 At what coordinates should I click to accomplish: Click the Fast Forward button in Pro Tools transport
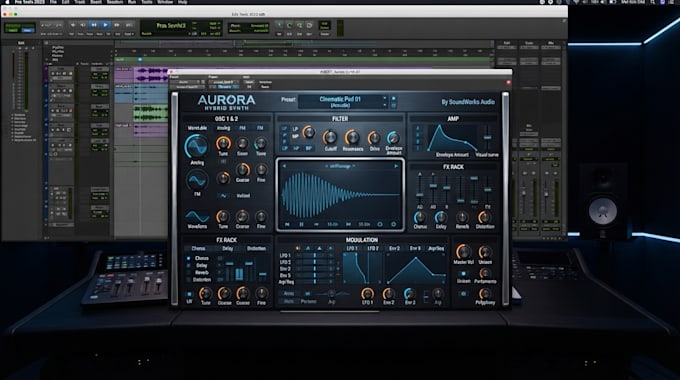coord(117,25)
